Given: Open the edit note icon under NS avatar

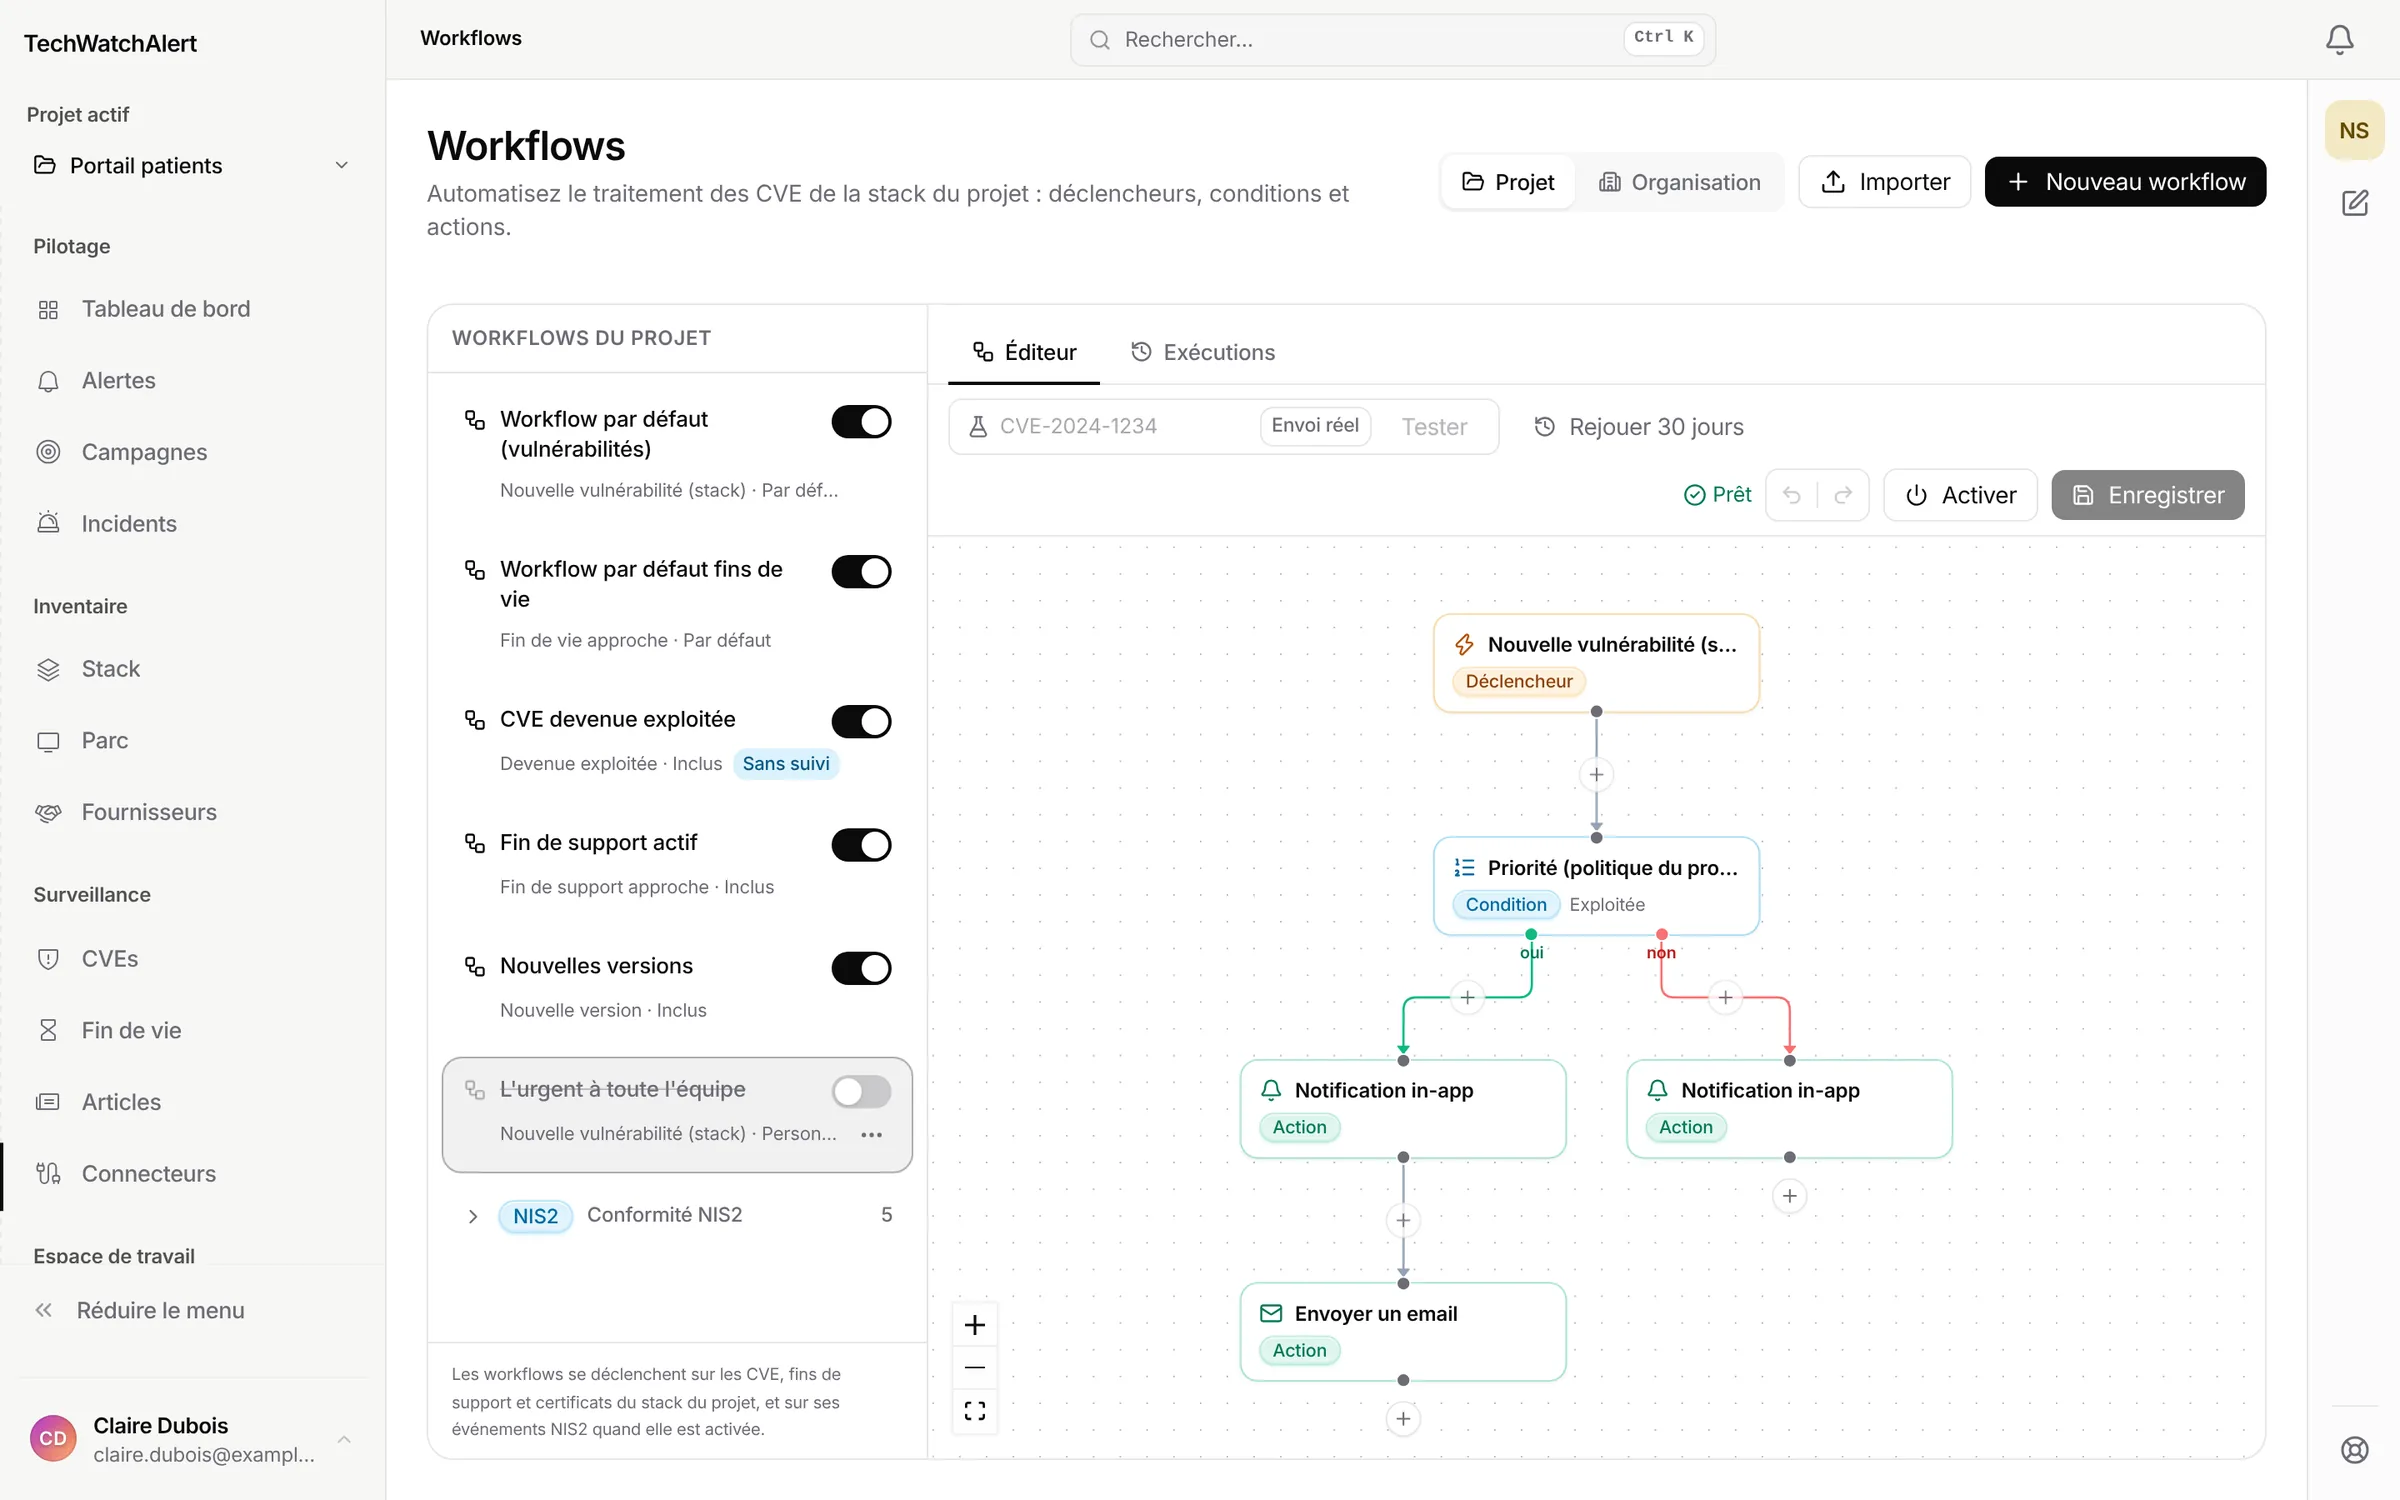Looking at the screenshot, I should point(2355,203).
